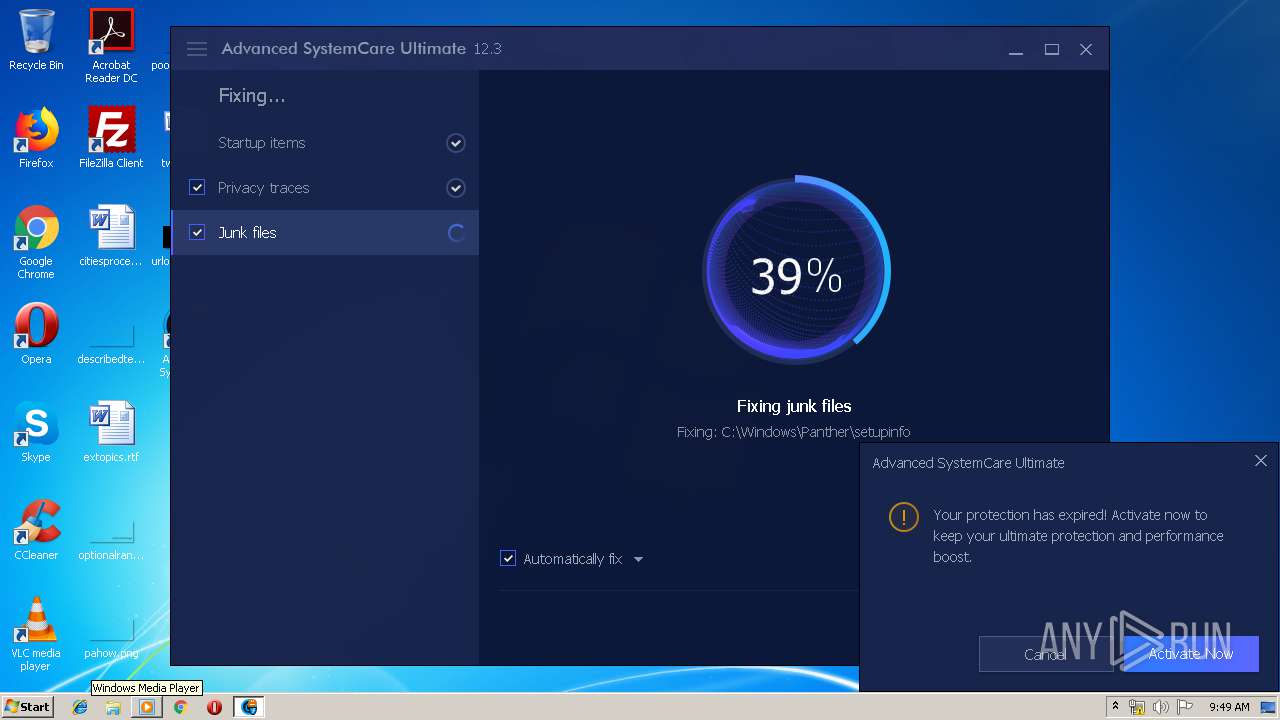Open FileZilla Client desktop shortcut
The height and width of the screenshot is (720, 1280).
[x=111, y=138]
